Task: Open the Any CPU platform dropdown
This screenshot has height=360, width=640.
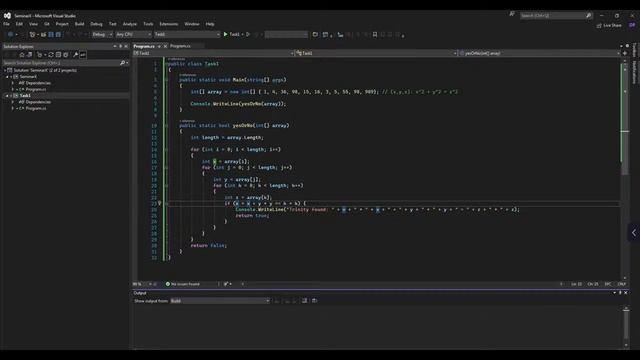Action: (133, 35)
